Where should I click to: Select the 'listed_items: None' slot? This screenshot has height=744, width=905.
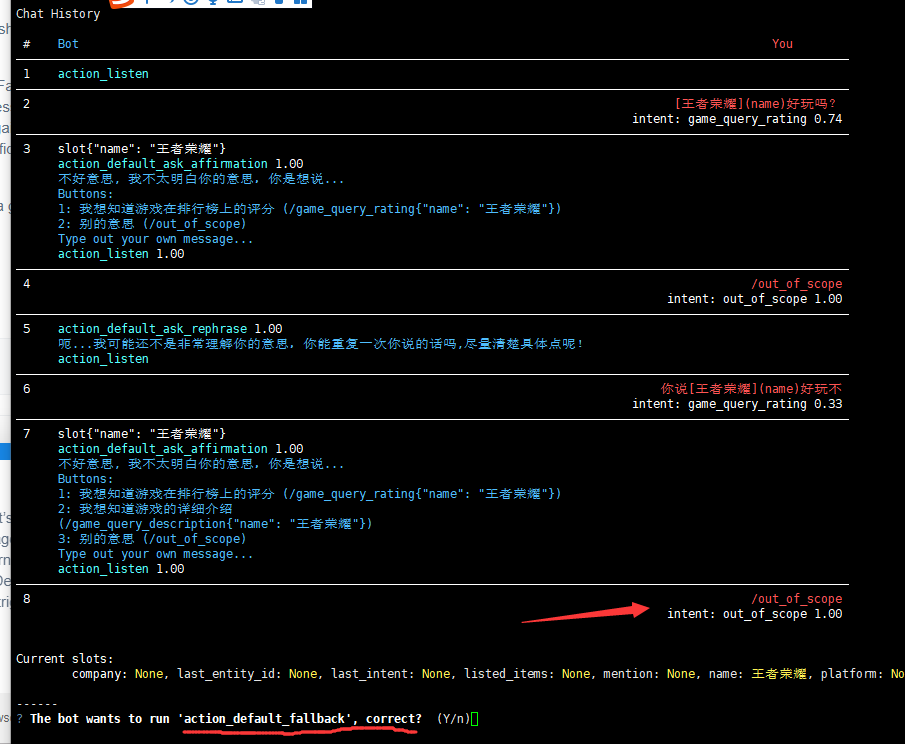click(x=528, y=674)
